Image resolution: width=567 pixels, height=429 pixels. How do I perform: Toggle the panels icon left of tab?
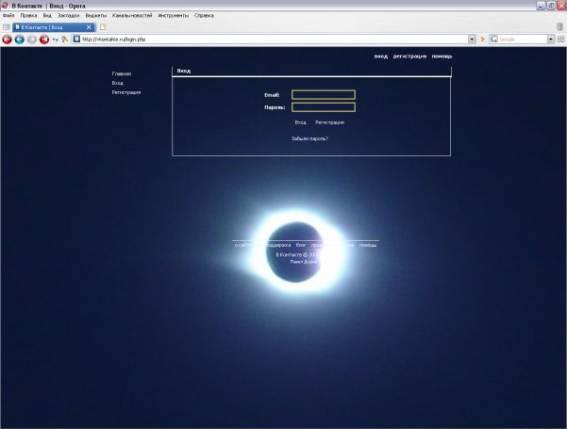coord(6,27)
